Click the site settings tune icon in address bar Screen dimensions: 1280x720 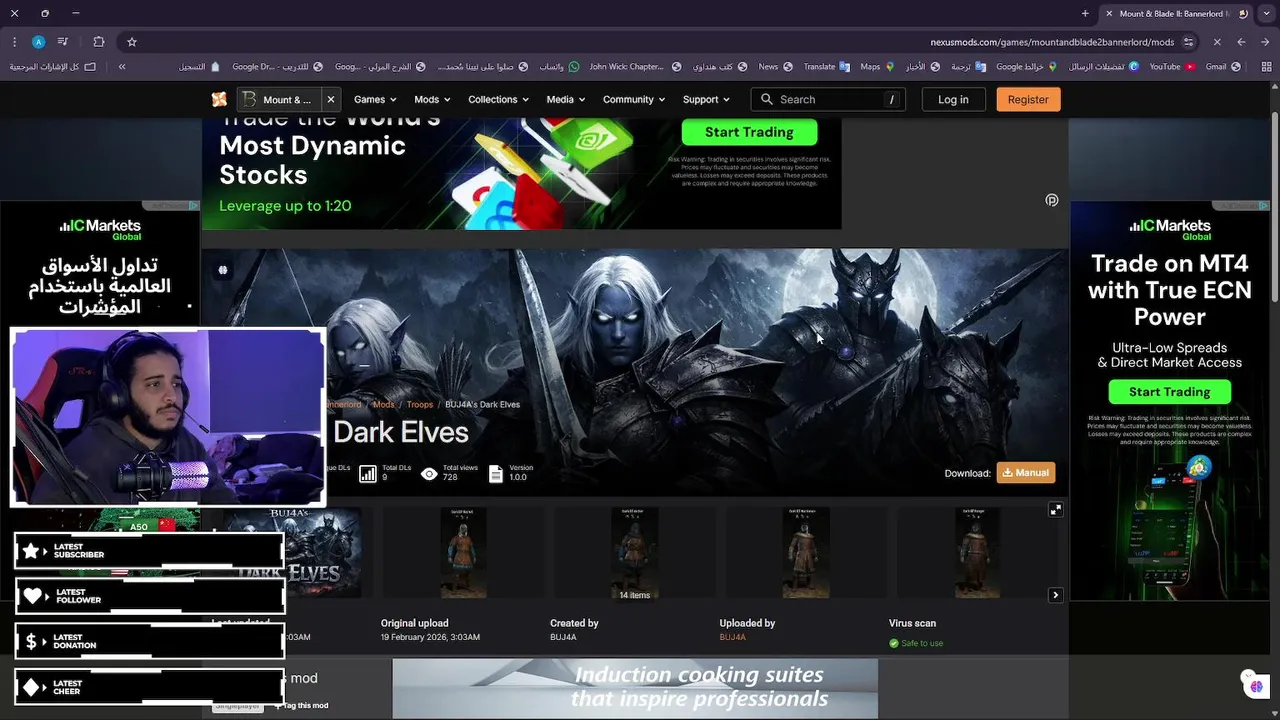pos(1188,42)
